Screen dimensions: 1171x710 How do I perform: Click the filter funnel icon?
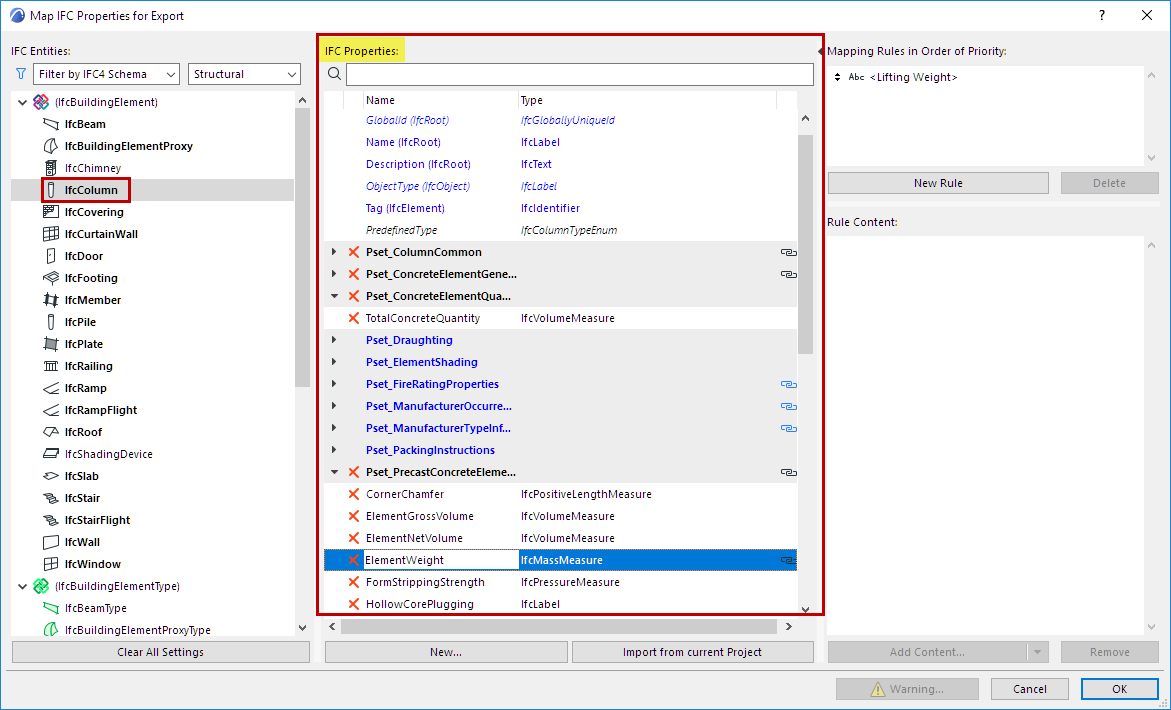click(x=20, y=74)
